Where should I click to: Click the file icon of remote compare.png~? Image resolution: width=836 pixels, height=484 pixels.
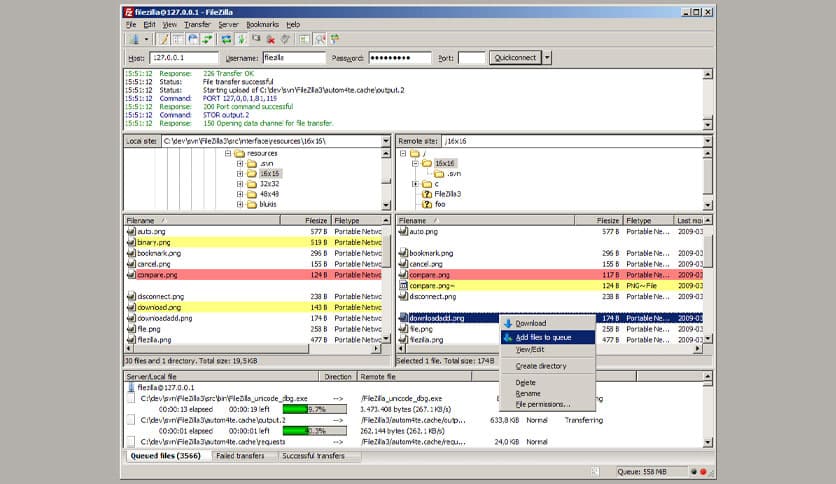click(x=404, y=286)
